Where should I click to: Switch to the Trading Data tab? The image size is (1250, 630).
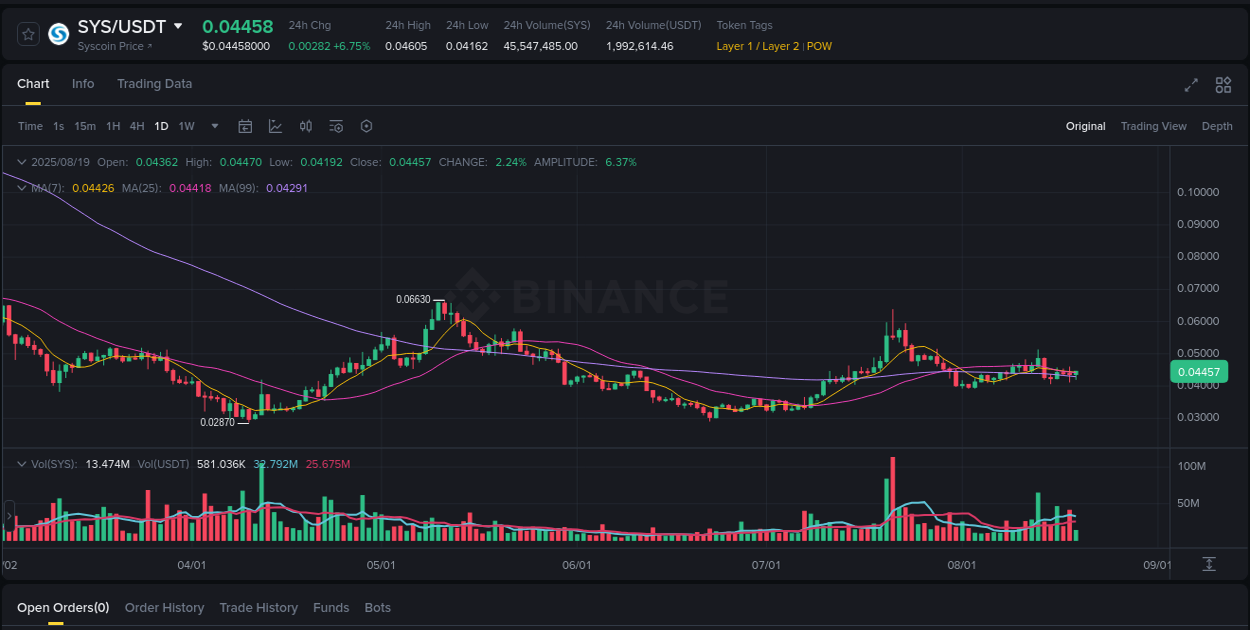coord(154,84)
